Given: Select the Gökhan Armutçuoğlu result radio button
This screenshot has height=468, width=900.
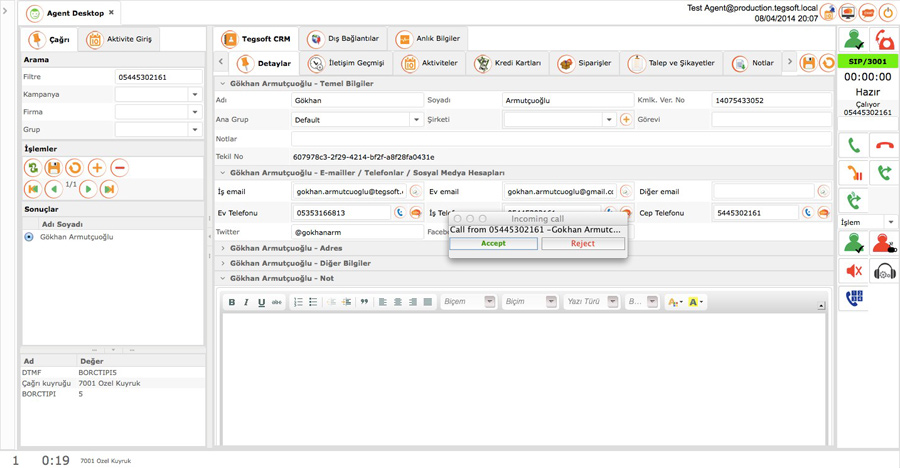Looking at the screenshot, I should click(29, 237).
